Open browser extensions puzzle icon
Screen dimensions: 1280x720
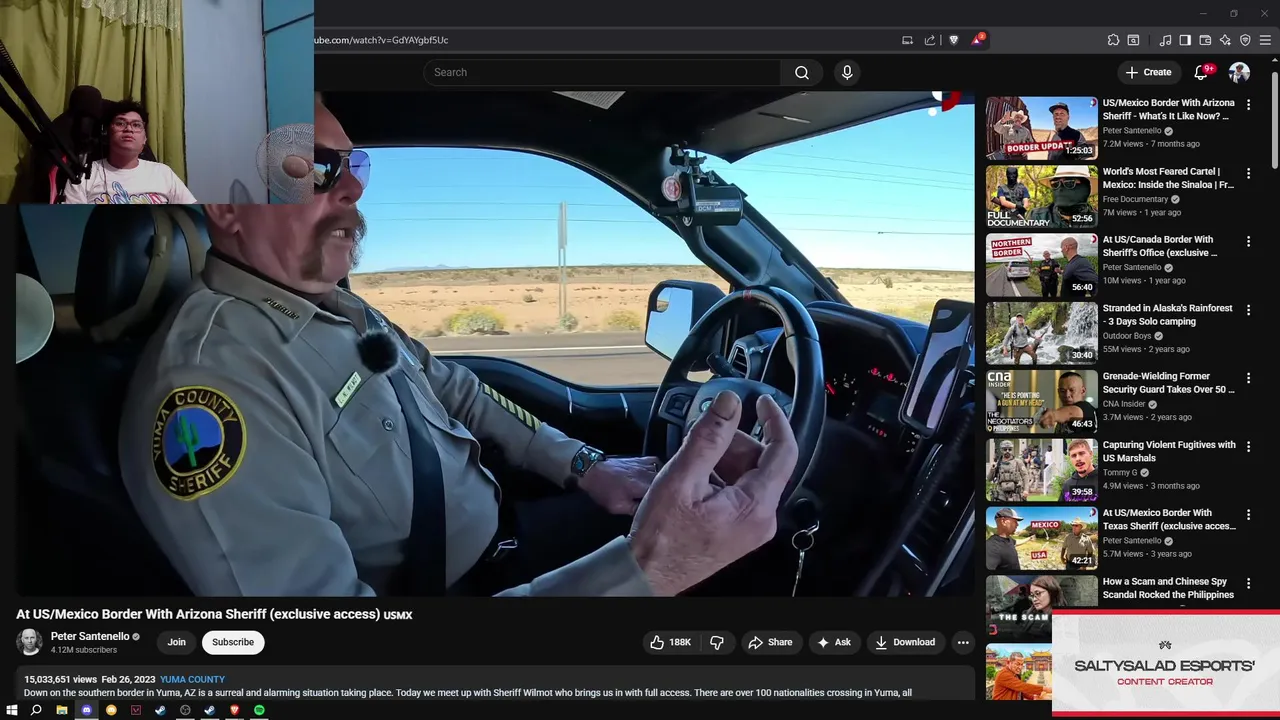1113,40
